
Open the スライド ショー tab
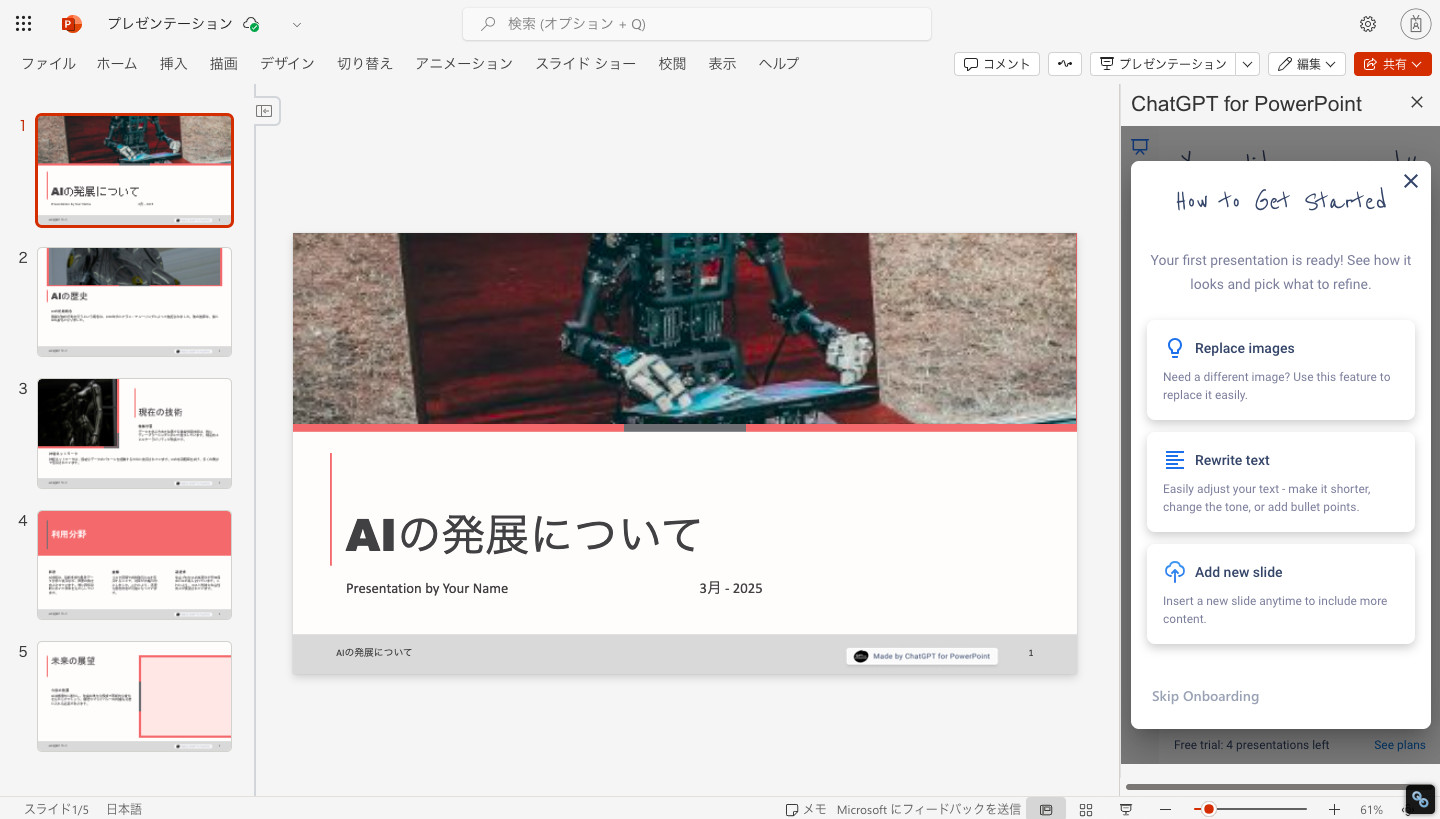585,64
